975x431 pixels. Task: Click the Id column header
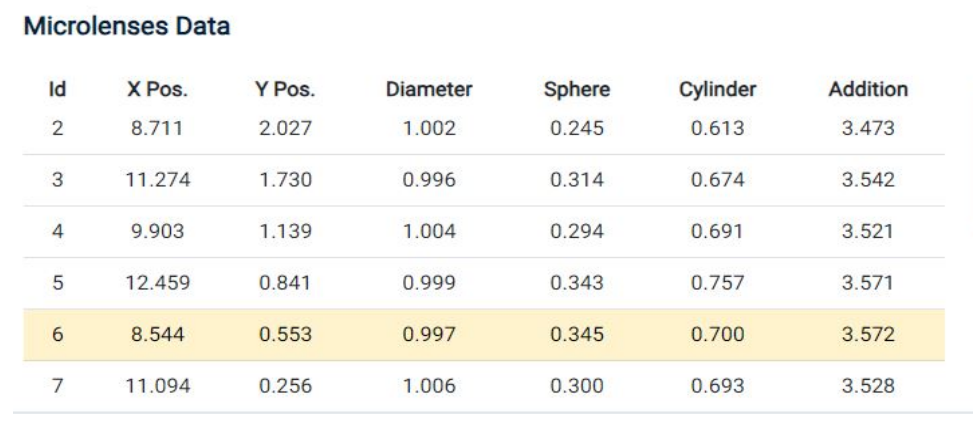click(57, 90)
